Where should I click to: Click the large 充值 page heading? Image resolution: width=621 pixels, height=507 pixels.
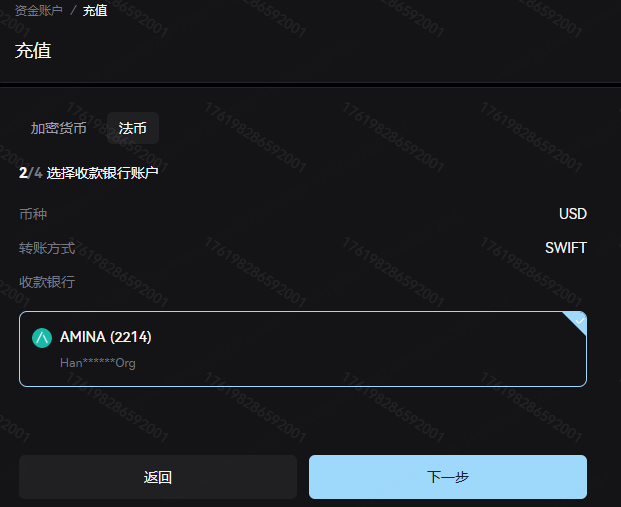point(33,51)
